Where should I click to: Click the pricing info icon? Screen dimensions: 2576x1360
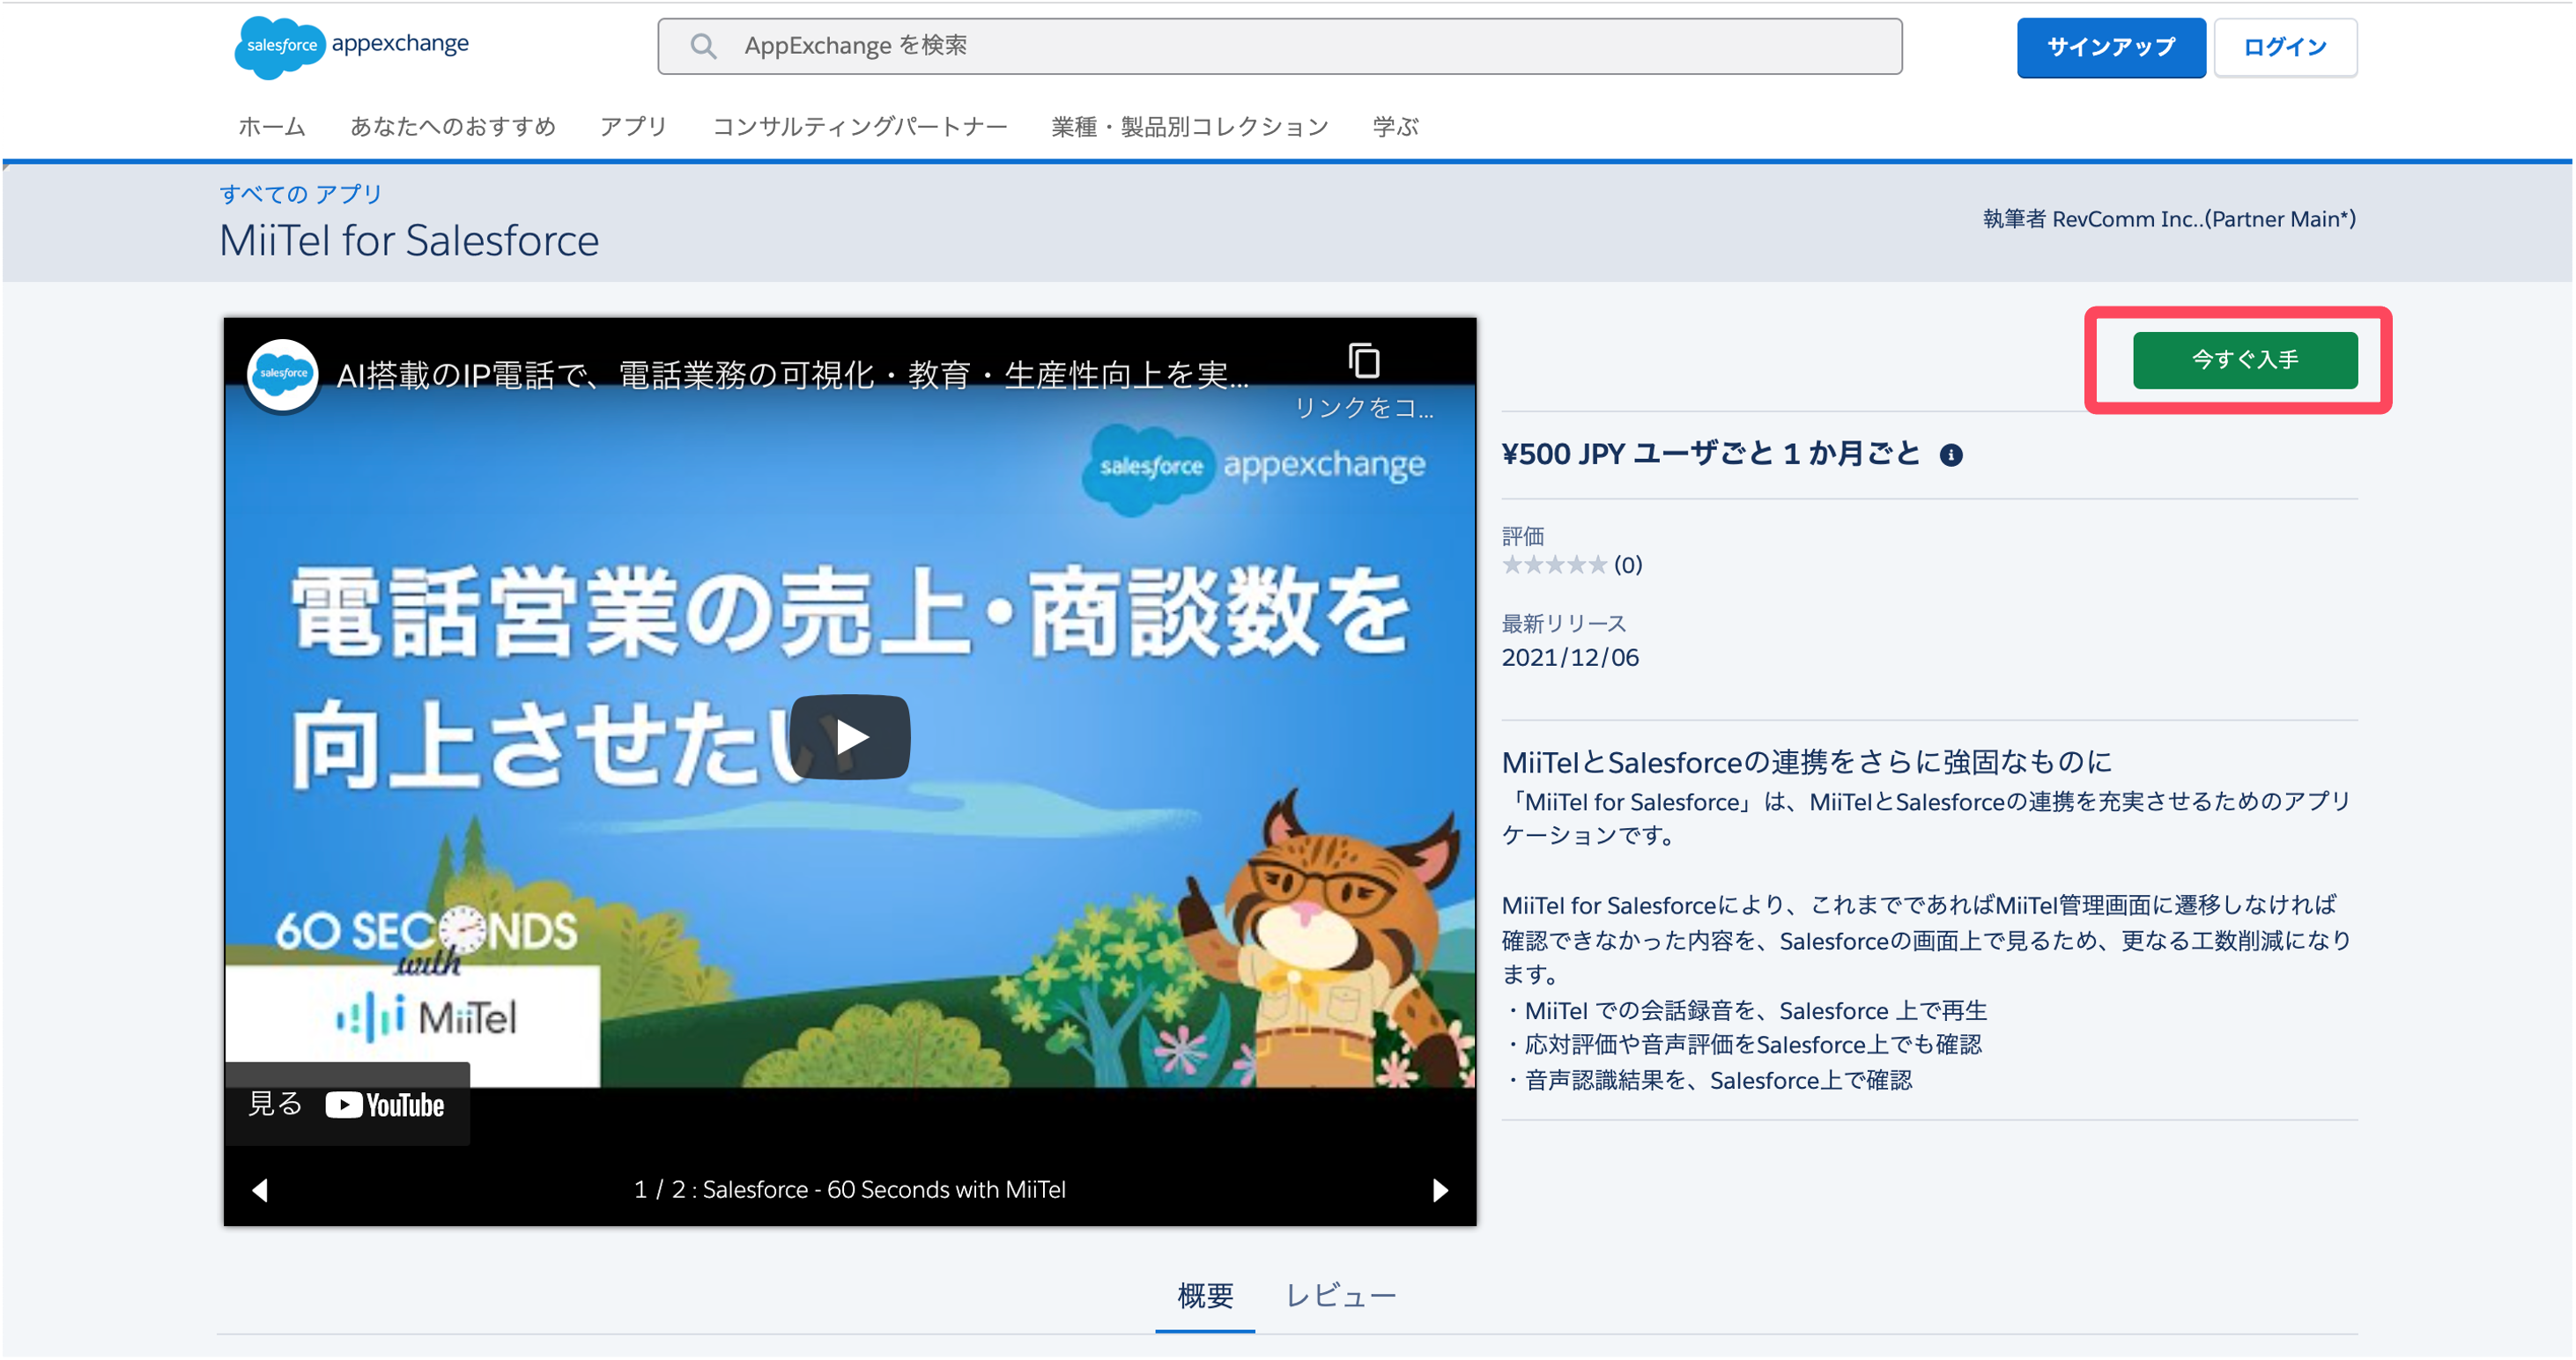point(1950,456)
